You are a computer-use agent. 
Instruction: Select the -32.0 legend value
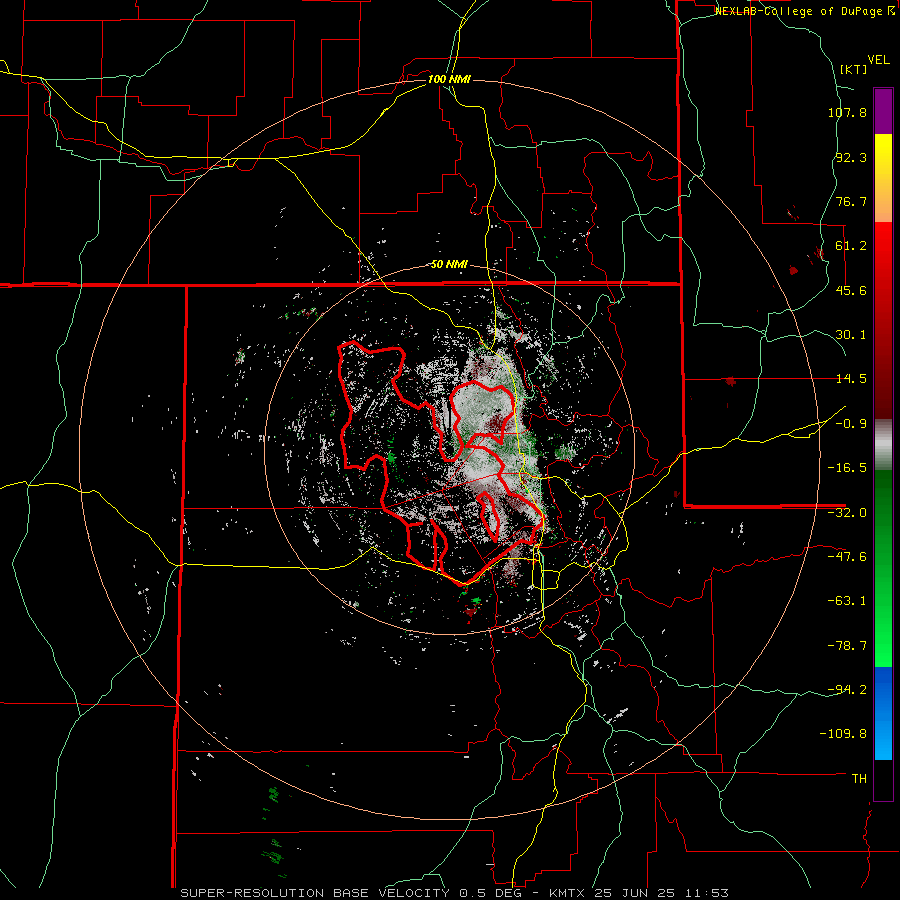pos(847,513)
